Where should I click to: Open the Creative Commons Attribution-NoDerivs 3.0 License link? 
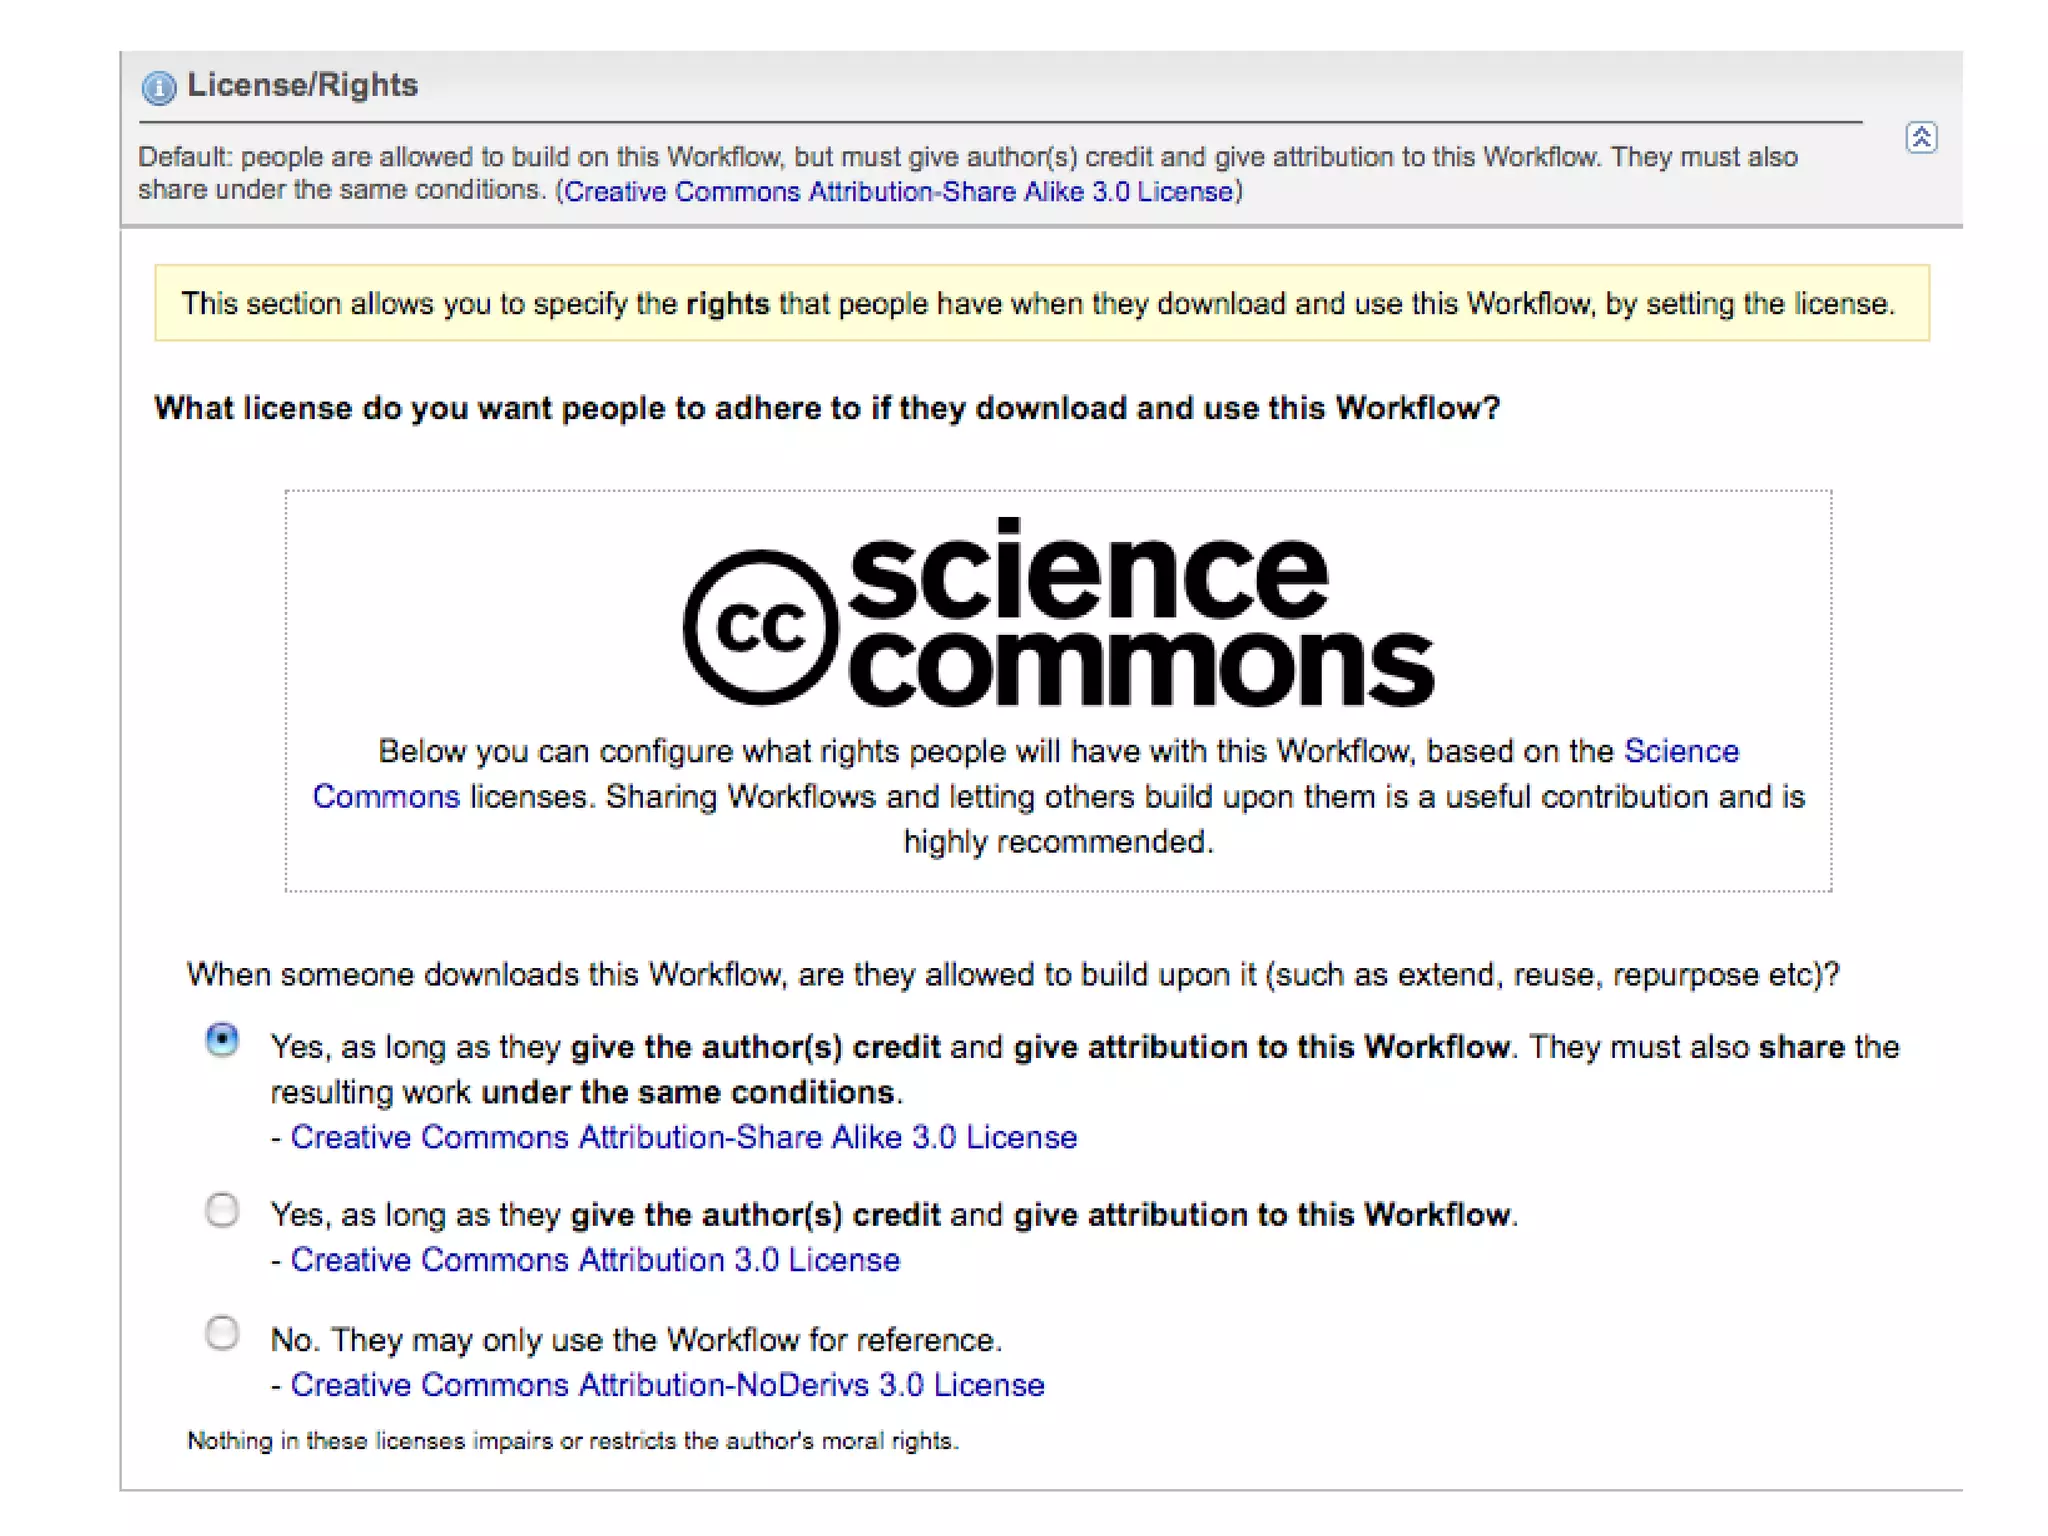(667, 1385)
